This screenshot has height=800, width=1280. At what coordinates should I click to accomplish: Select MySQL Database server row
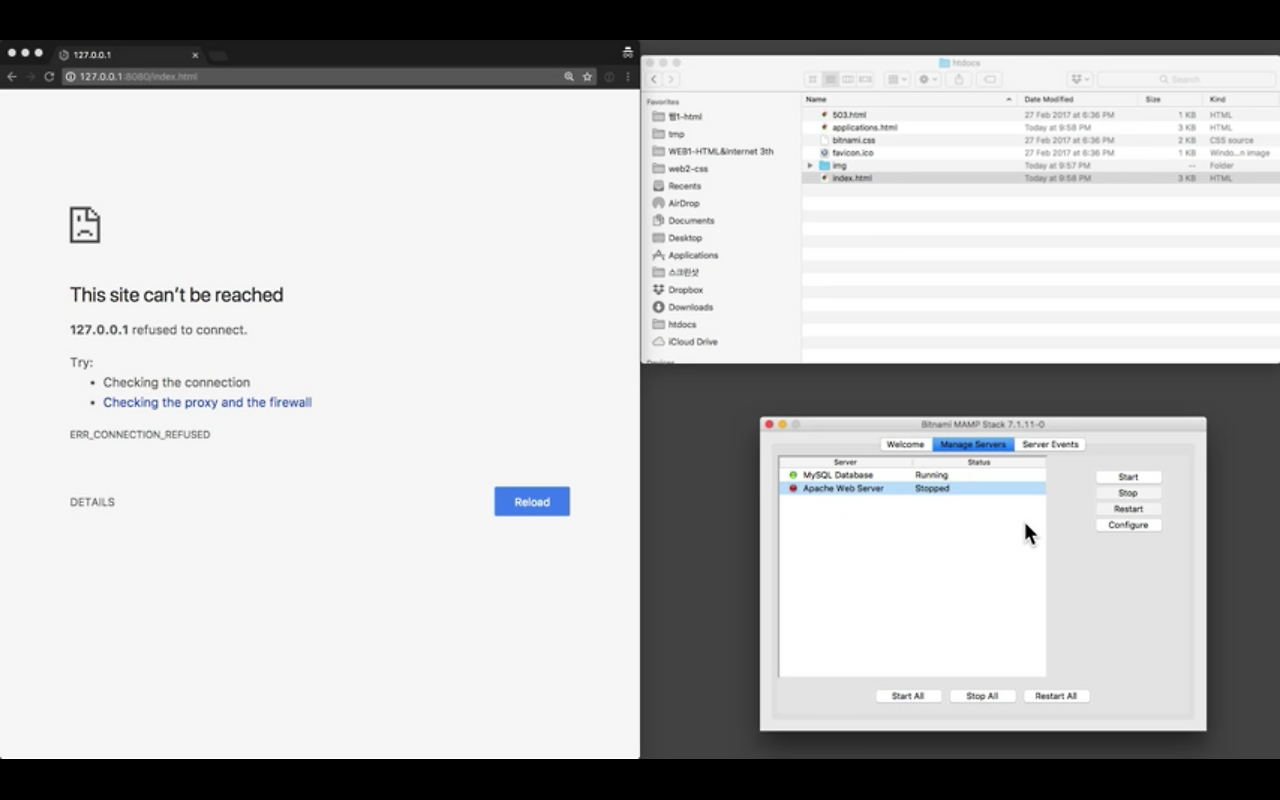[912, 475]
